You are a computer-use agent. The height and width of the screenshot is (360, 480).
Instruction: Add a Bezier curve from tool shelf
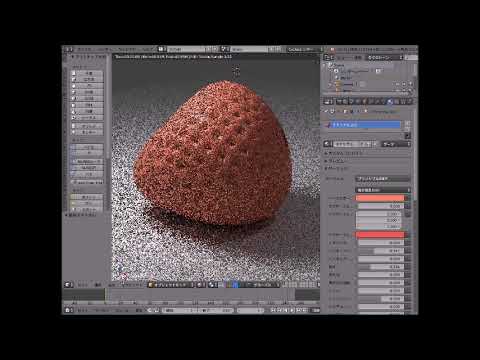(87, 147)
